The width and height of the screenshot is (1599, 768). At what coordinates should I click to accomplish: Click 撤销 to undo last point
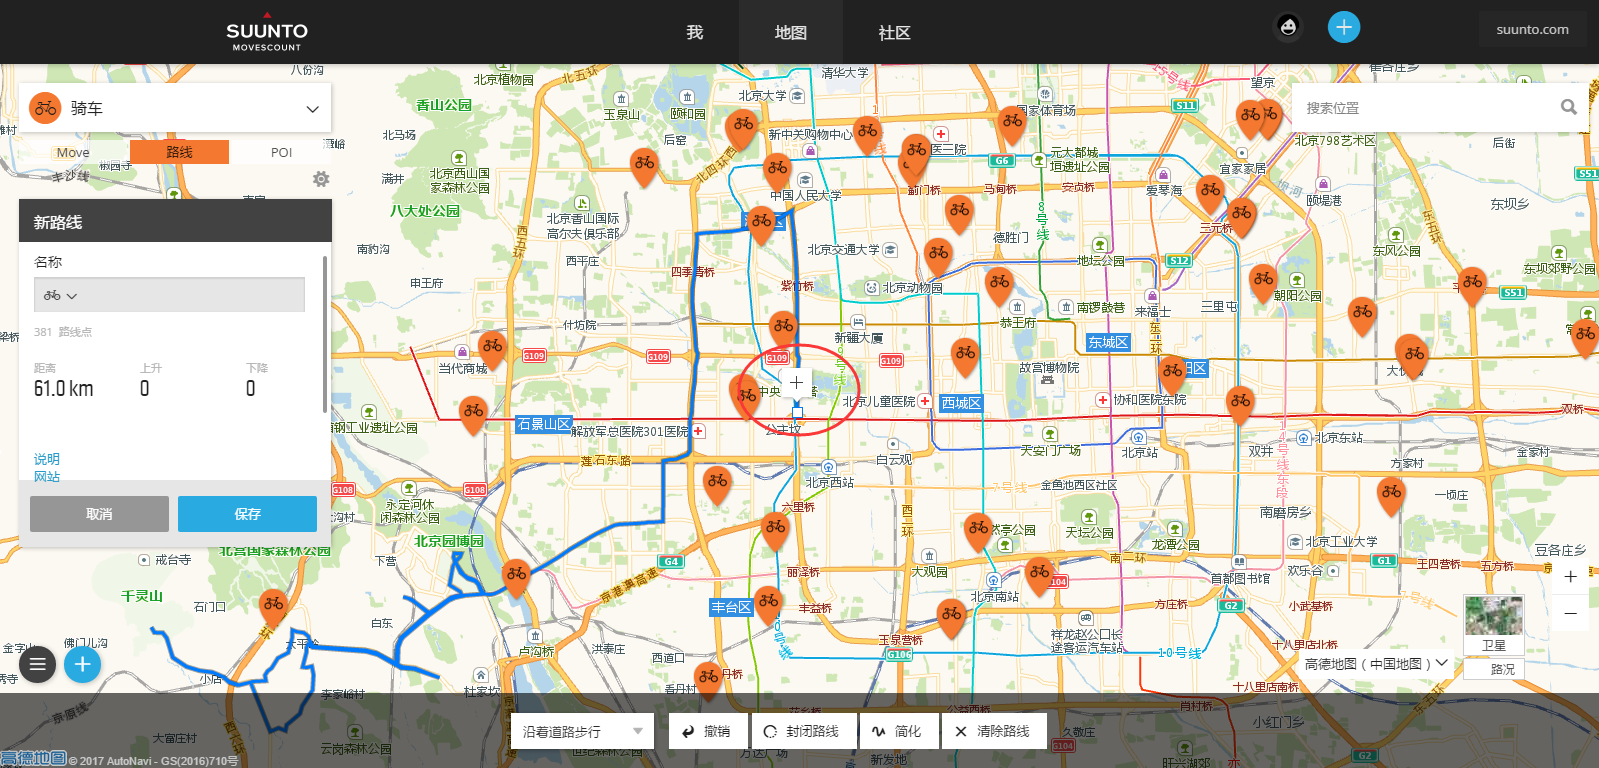[x=707, y=731]
